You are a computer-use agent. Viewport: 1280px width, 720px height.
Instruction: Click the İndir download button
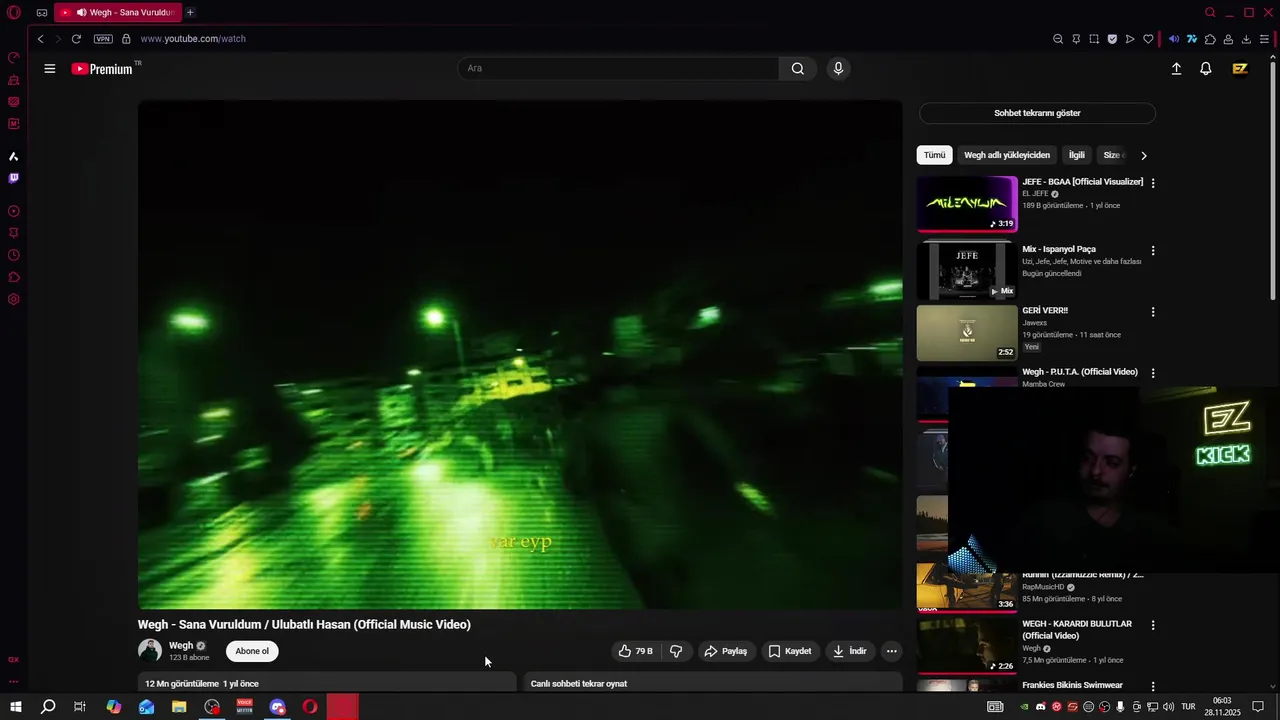point(849,651)
